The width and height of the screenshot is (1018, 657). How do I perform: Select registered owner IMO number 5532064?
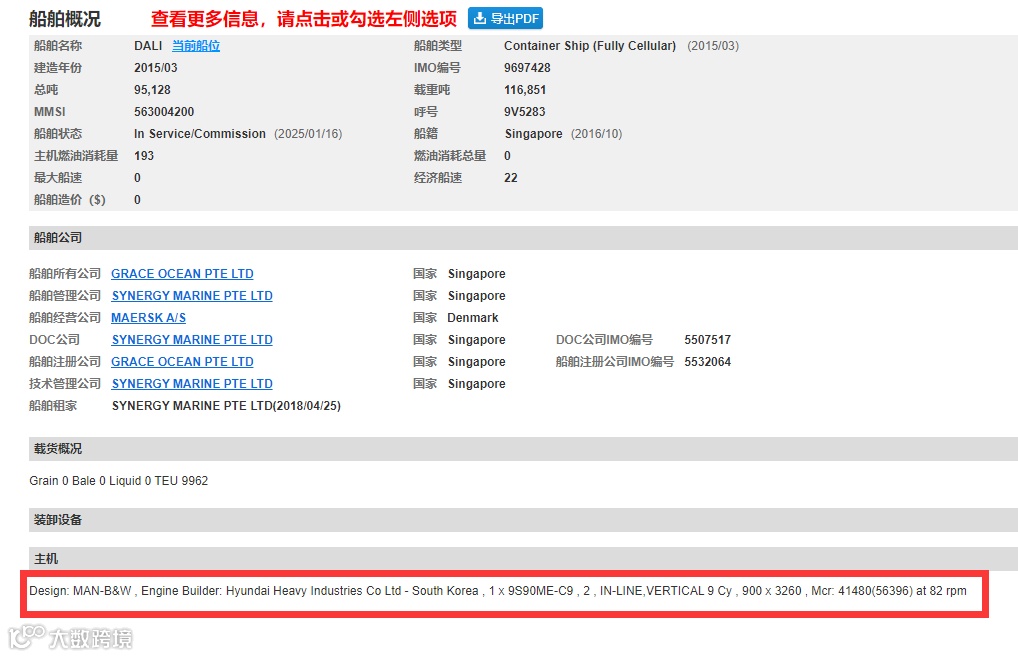708,362
